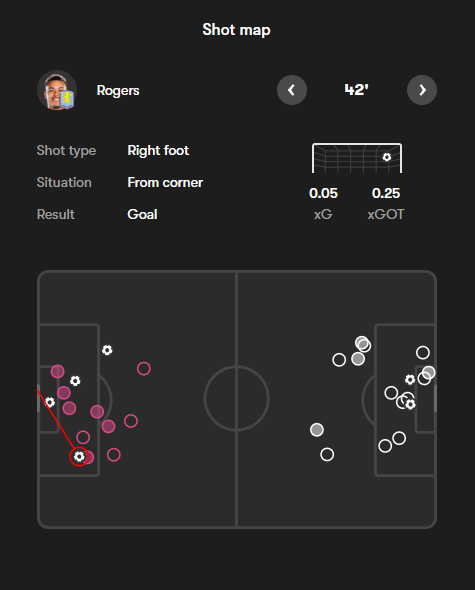Select upper goal icon in right penalty area
The height and width of the screenshot is (590, 475).
pos(410,379)
